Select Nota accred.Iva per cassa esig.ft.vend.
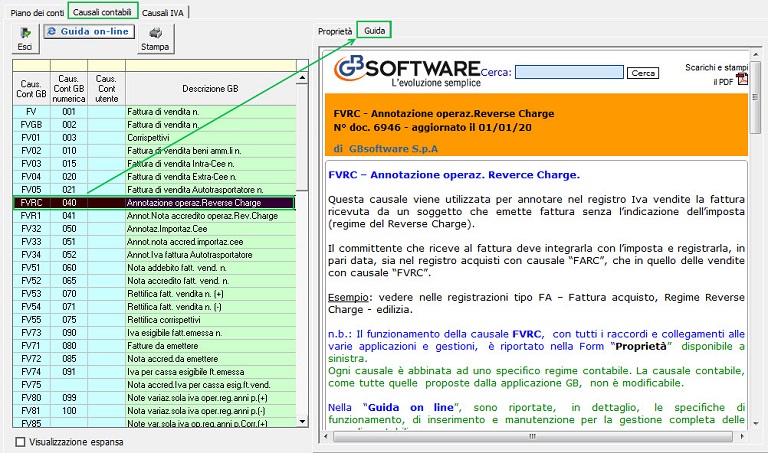The height and width of the screenshot is (453, 768). (154, 385)
